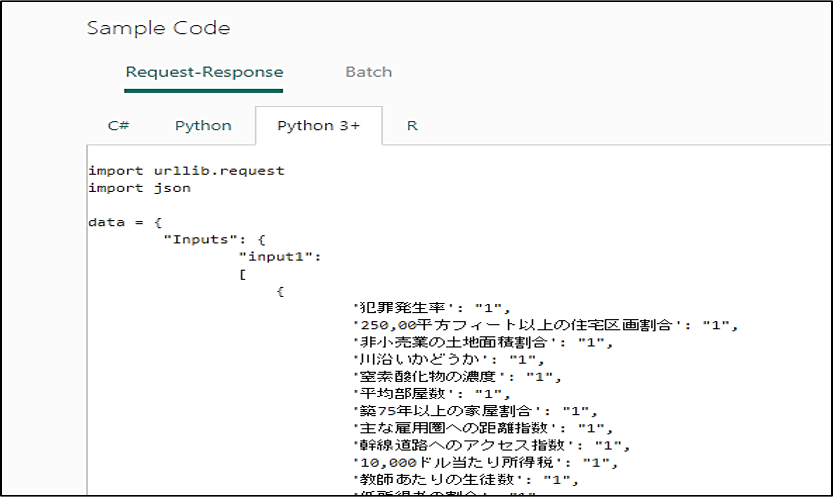Click the '犯罪発生率' field line

pos(432,307)
